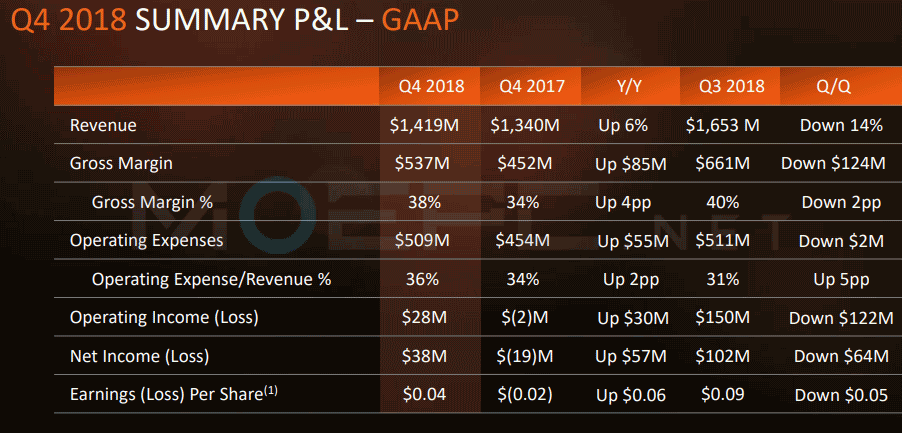Click the slide title 'SUMMARY P&L – GAAP'
The image size is (902, 433).
(x=296, y=21)
